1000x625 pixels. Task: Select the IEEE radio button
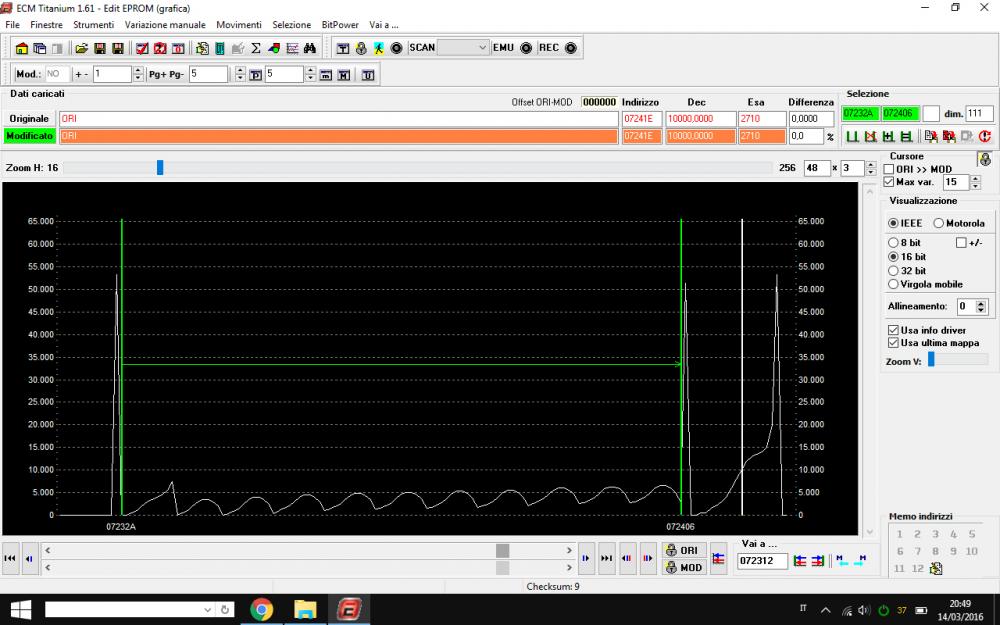coord(893,223)
